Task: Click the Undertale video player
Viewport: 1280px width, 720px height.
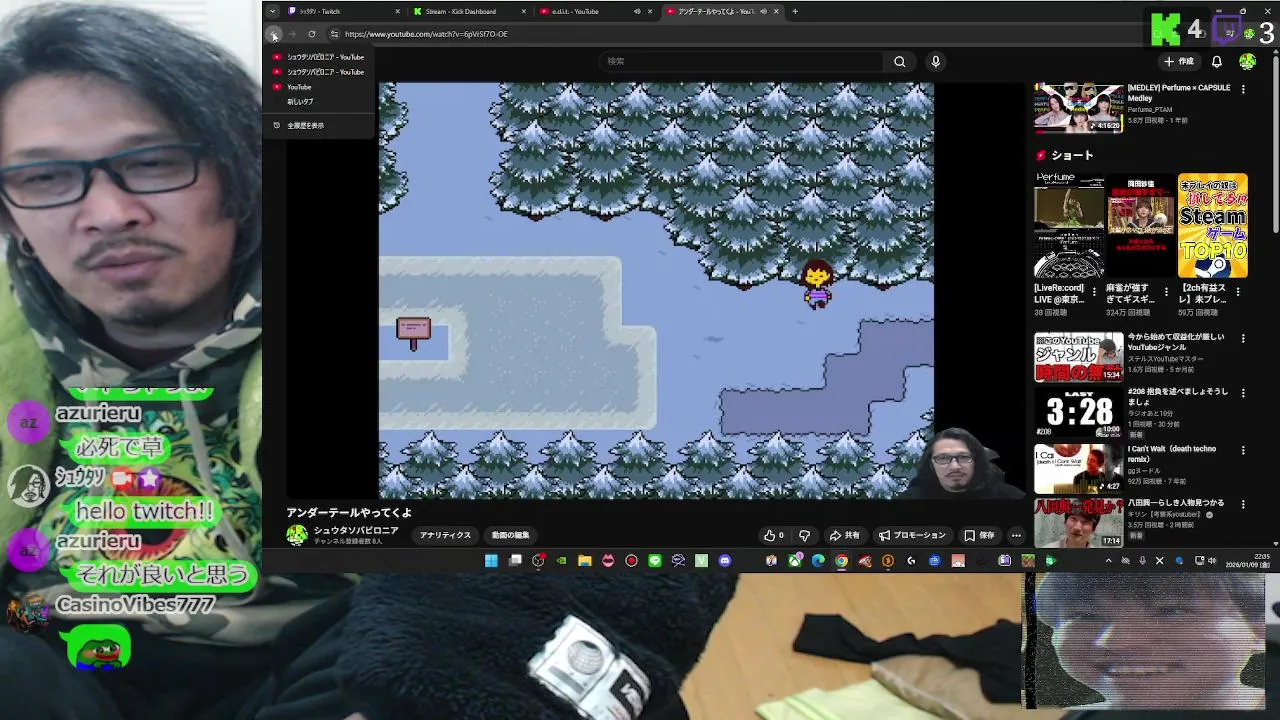Action: point(656,290)
